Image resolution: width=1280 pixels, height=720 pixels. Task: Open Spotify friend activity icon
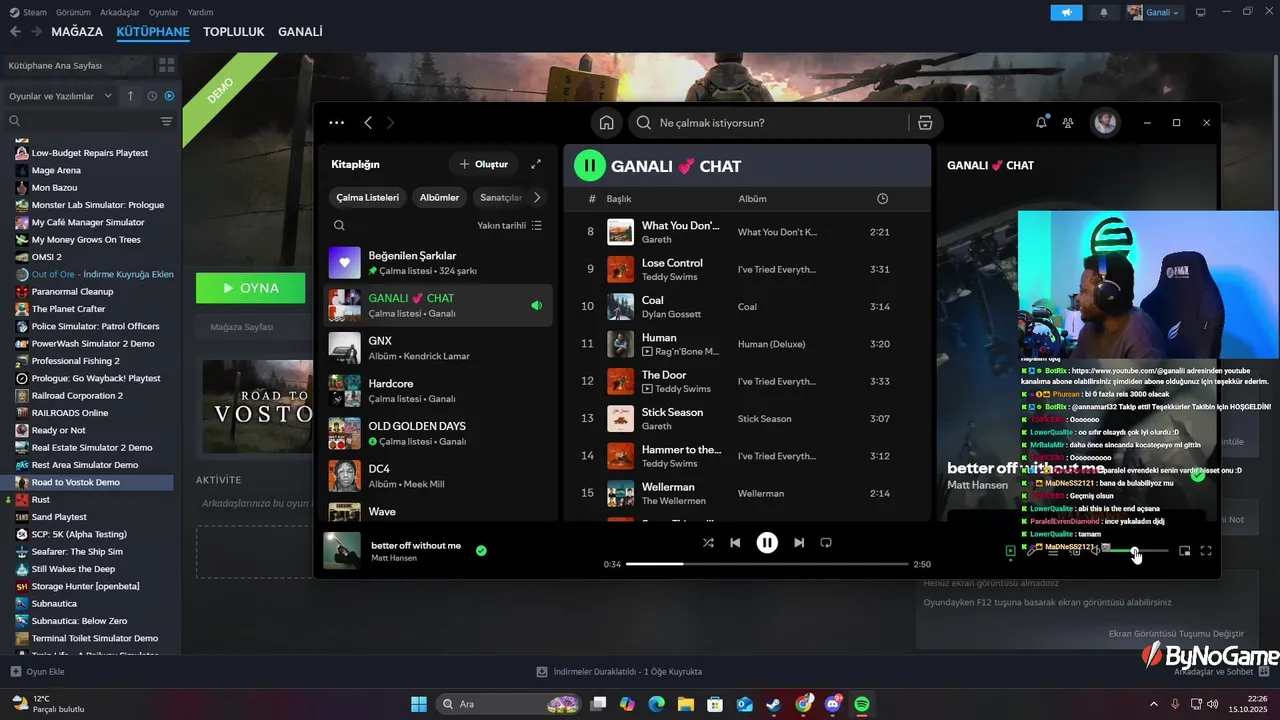pyautogui.click(x=1068, y=123)
